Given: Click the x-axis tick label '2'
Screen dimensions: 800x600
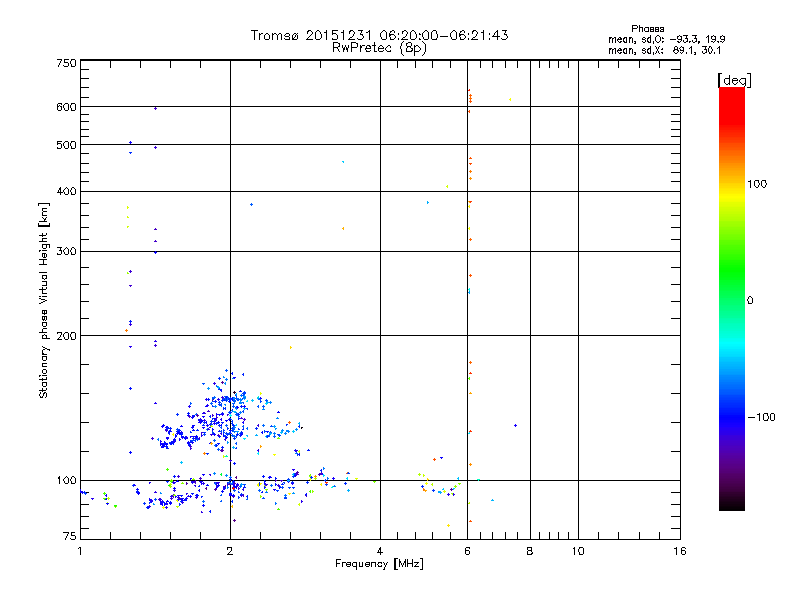Looking at the screenshot, I should click(230, 551).
